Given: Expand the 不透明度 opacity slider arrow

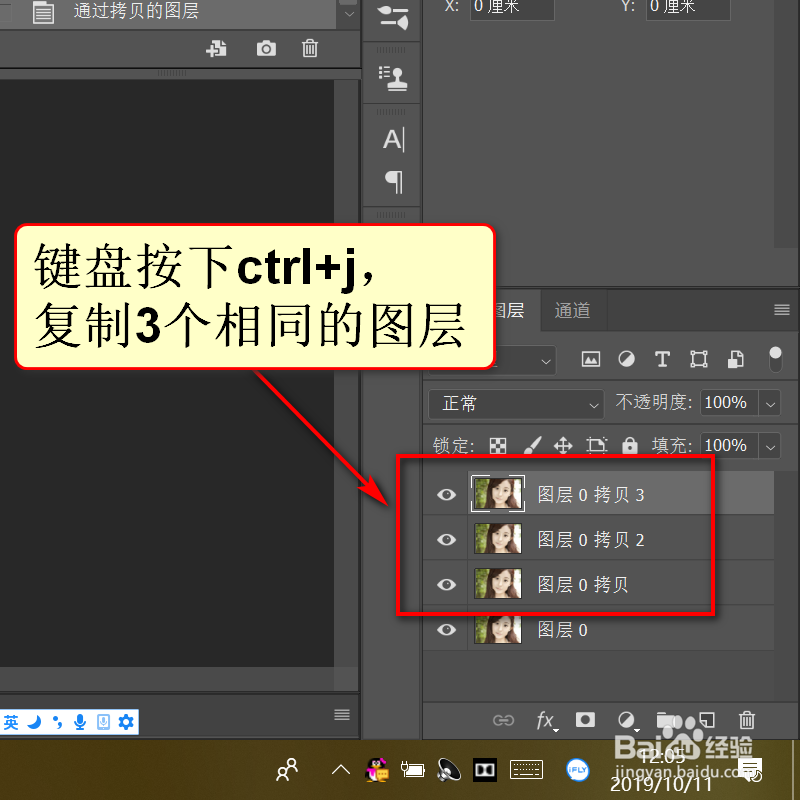Looking at the screenshot, I should (770, 404).
